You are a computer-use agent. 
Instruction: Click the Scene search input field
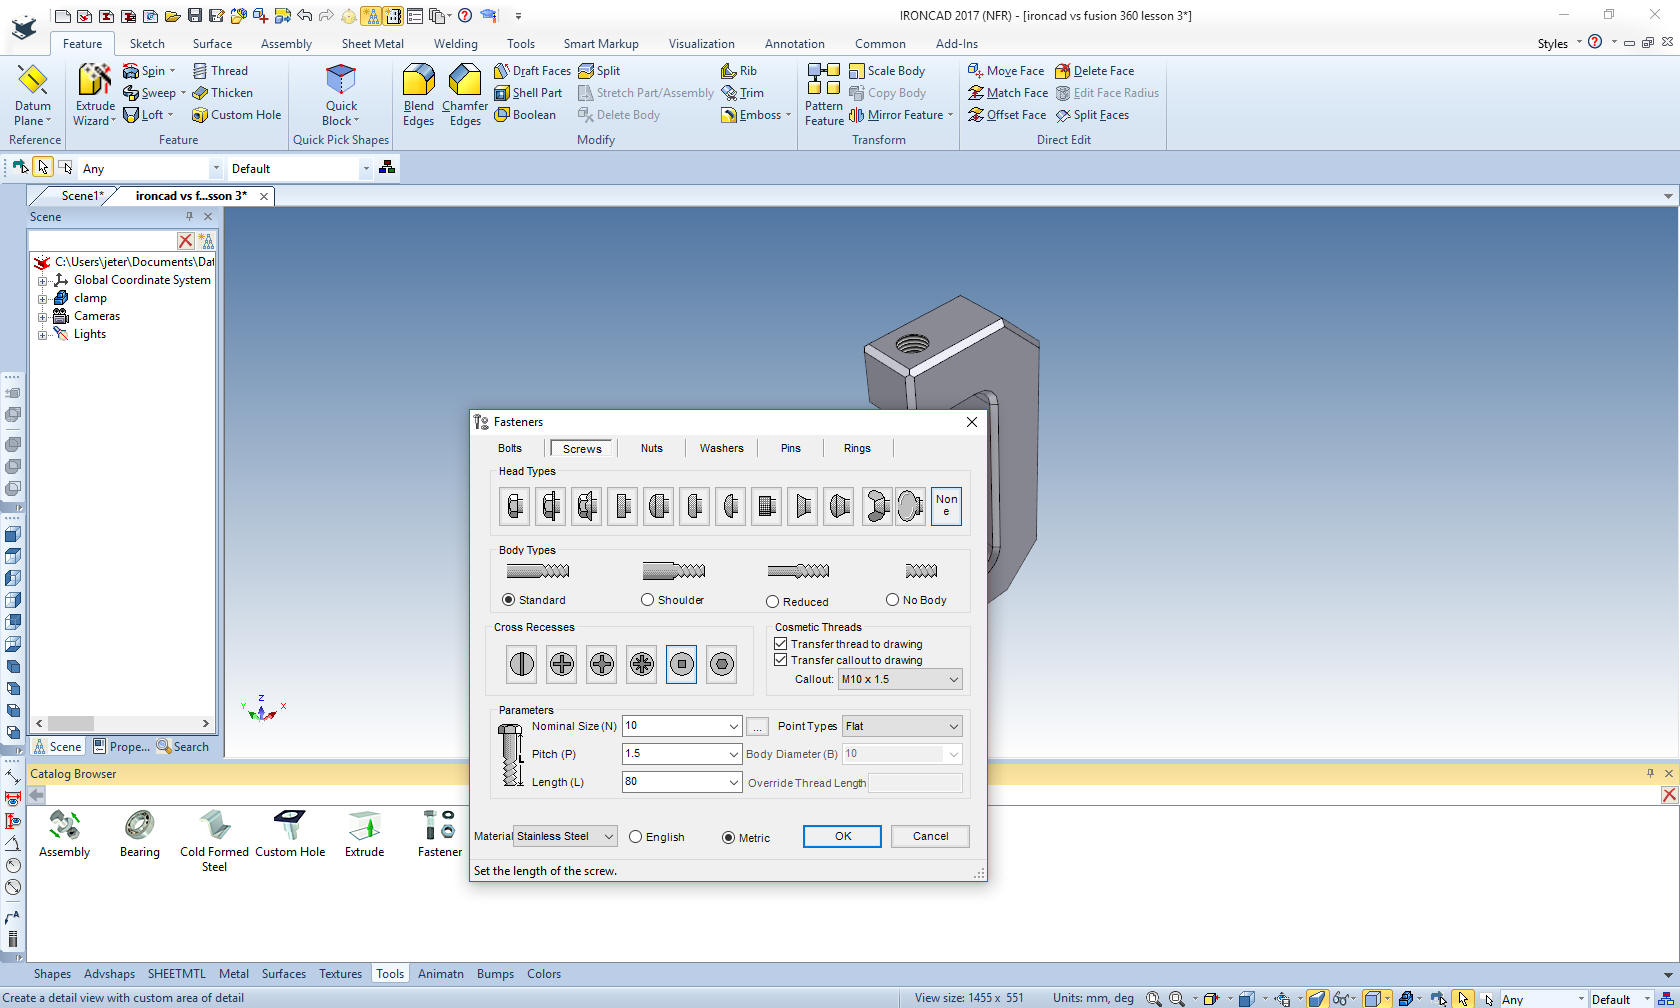pyautogui.click(x=102, y=241)
